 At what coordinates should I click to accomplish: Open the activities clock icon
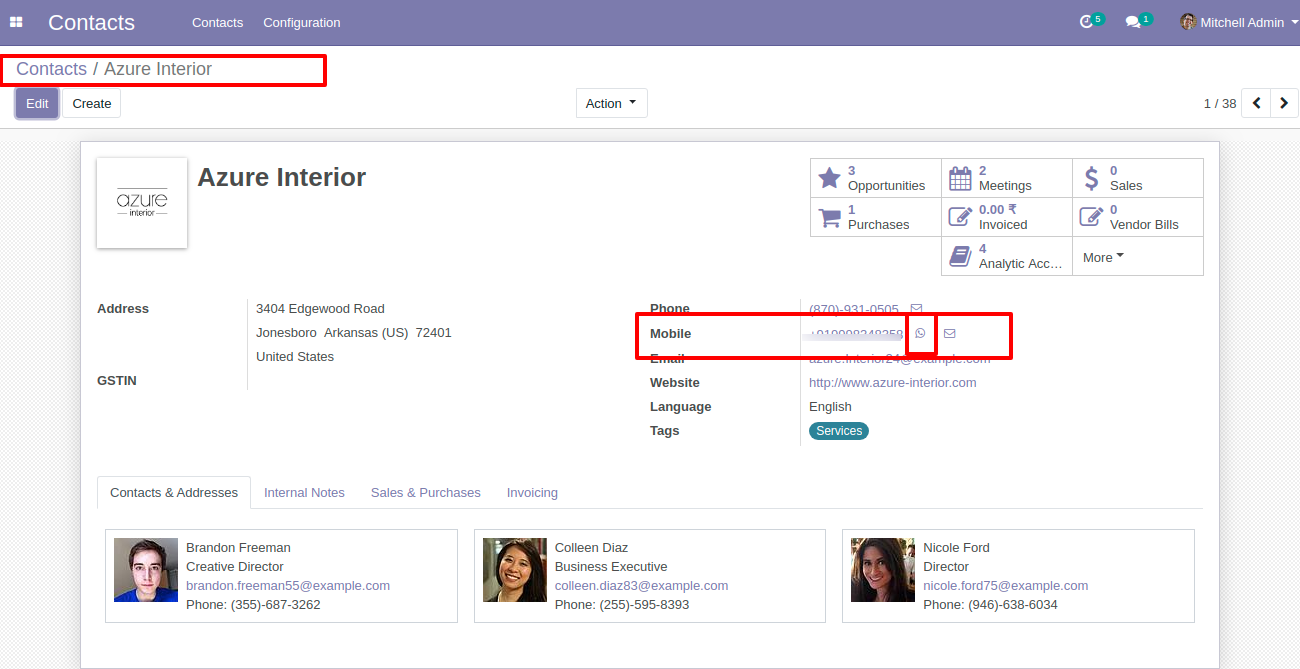click(1087, 22)
